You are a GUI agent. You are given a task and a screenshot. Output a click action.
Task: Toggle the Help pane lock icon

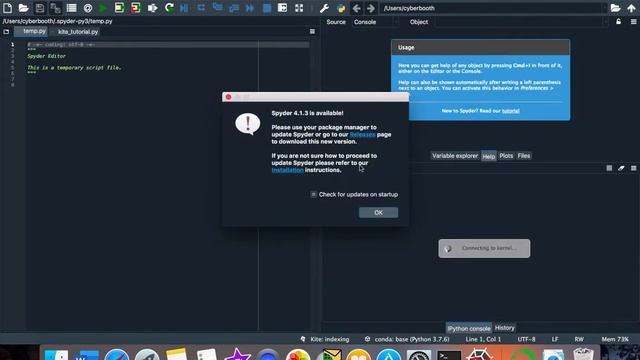618,22
